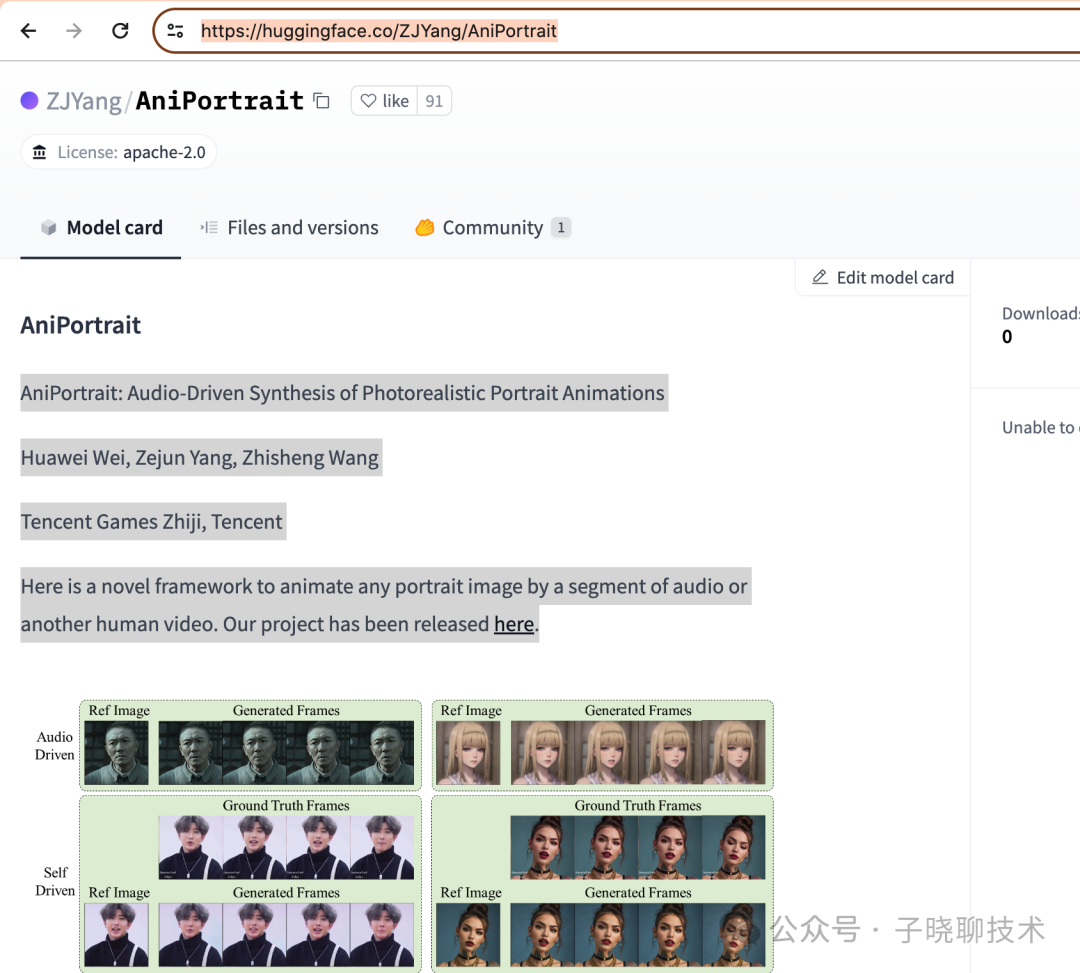Screen dimensions: 1080x973
Task: Reload the current page
Action: pos(120,30)
